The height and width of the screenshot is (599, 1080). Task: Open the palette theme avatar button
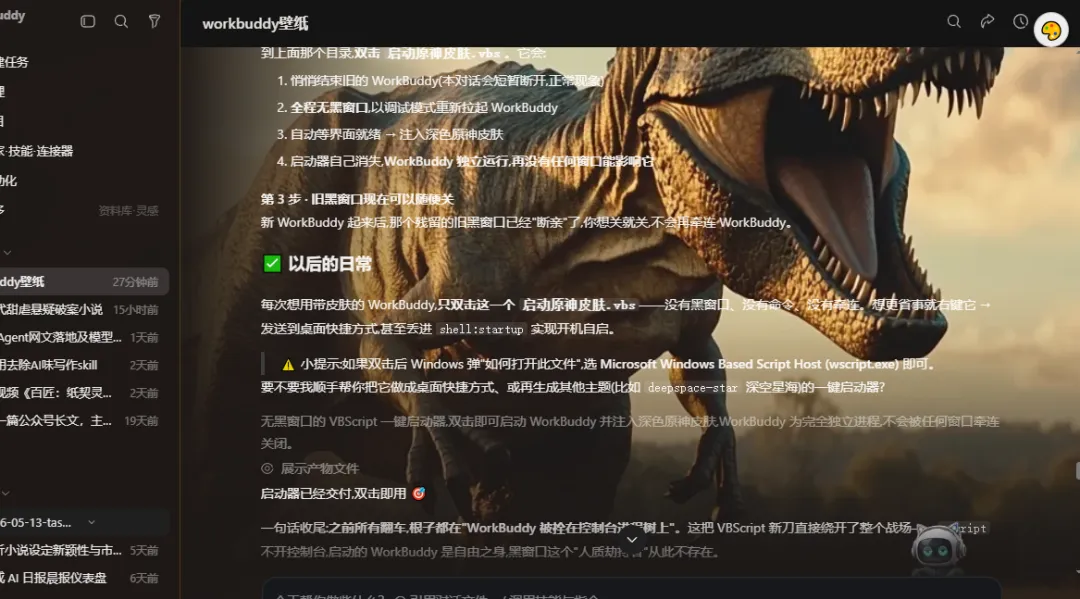(1051, 30)
